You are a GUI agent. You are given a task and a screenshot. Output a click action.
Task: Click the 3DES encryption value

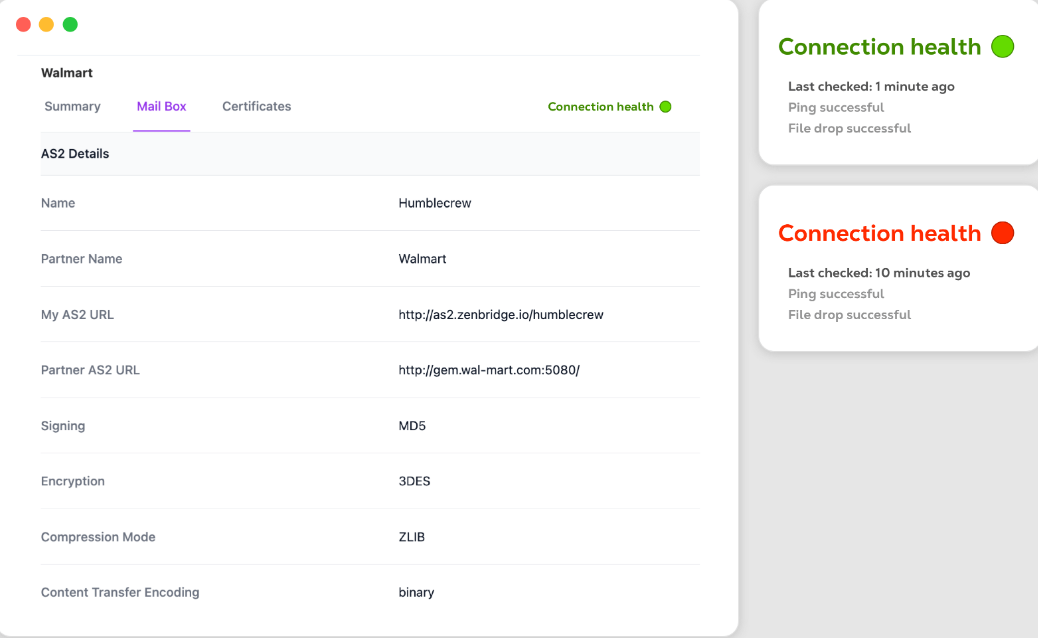(x=414, y=481)
